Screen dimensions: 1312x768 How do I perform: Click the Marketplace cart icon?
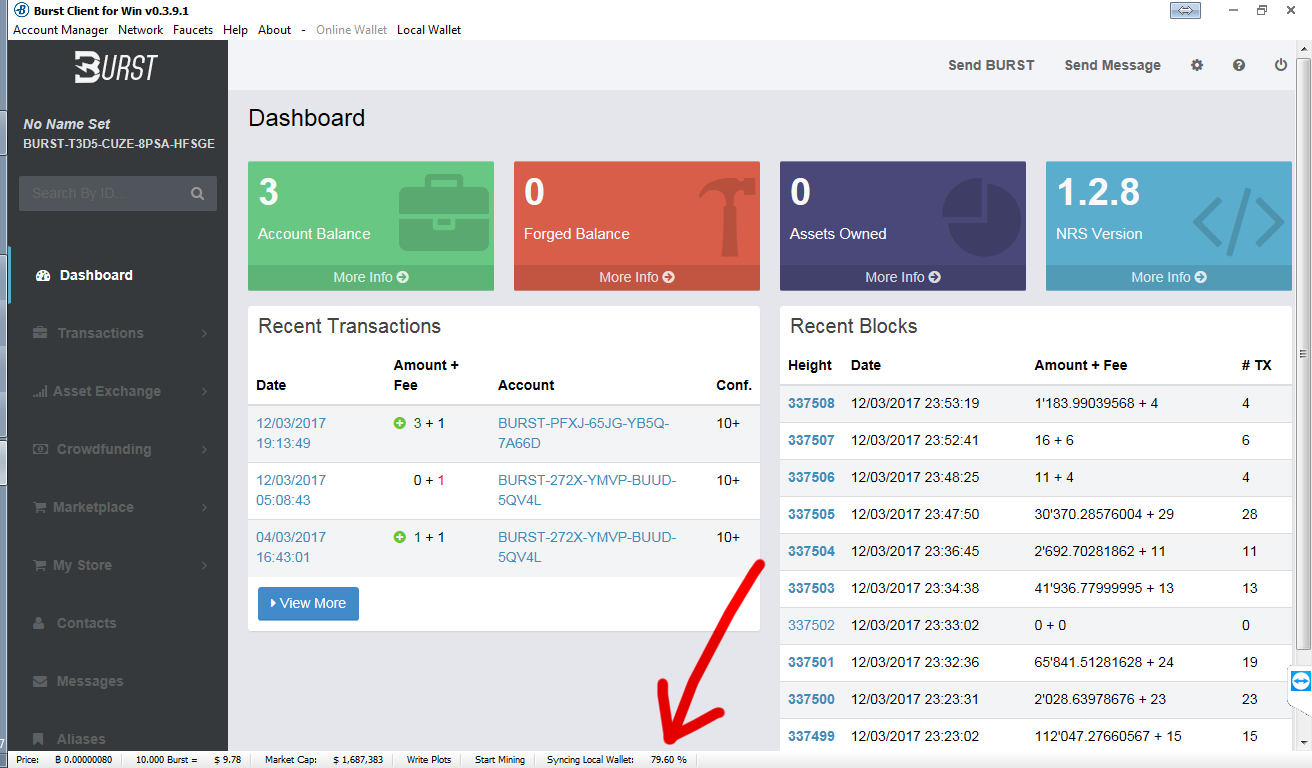tap(39, 507)
